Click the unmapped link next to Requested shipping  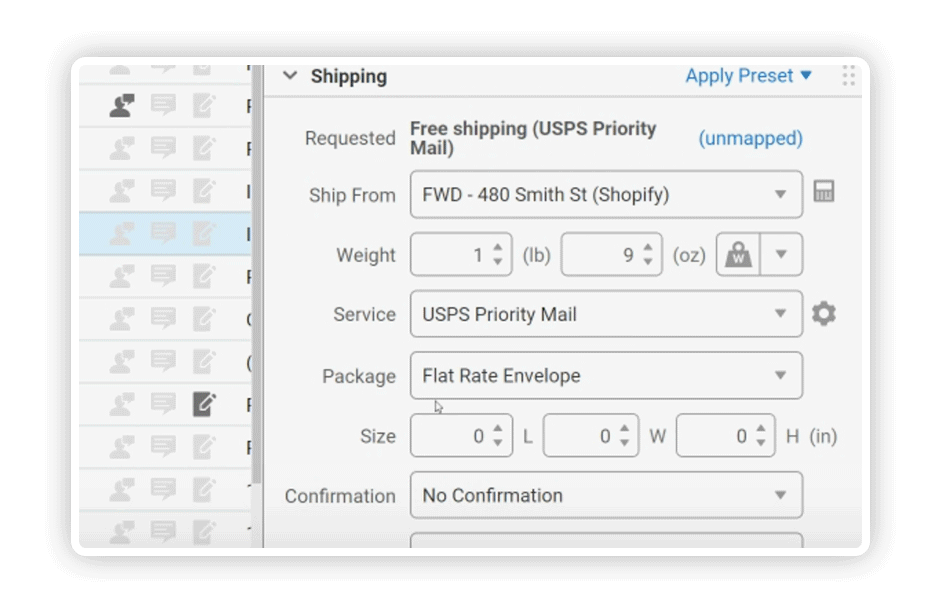point(749,138)
